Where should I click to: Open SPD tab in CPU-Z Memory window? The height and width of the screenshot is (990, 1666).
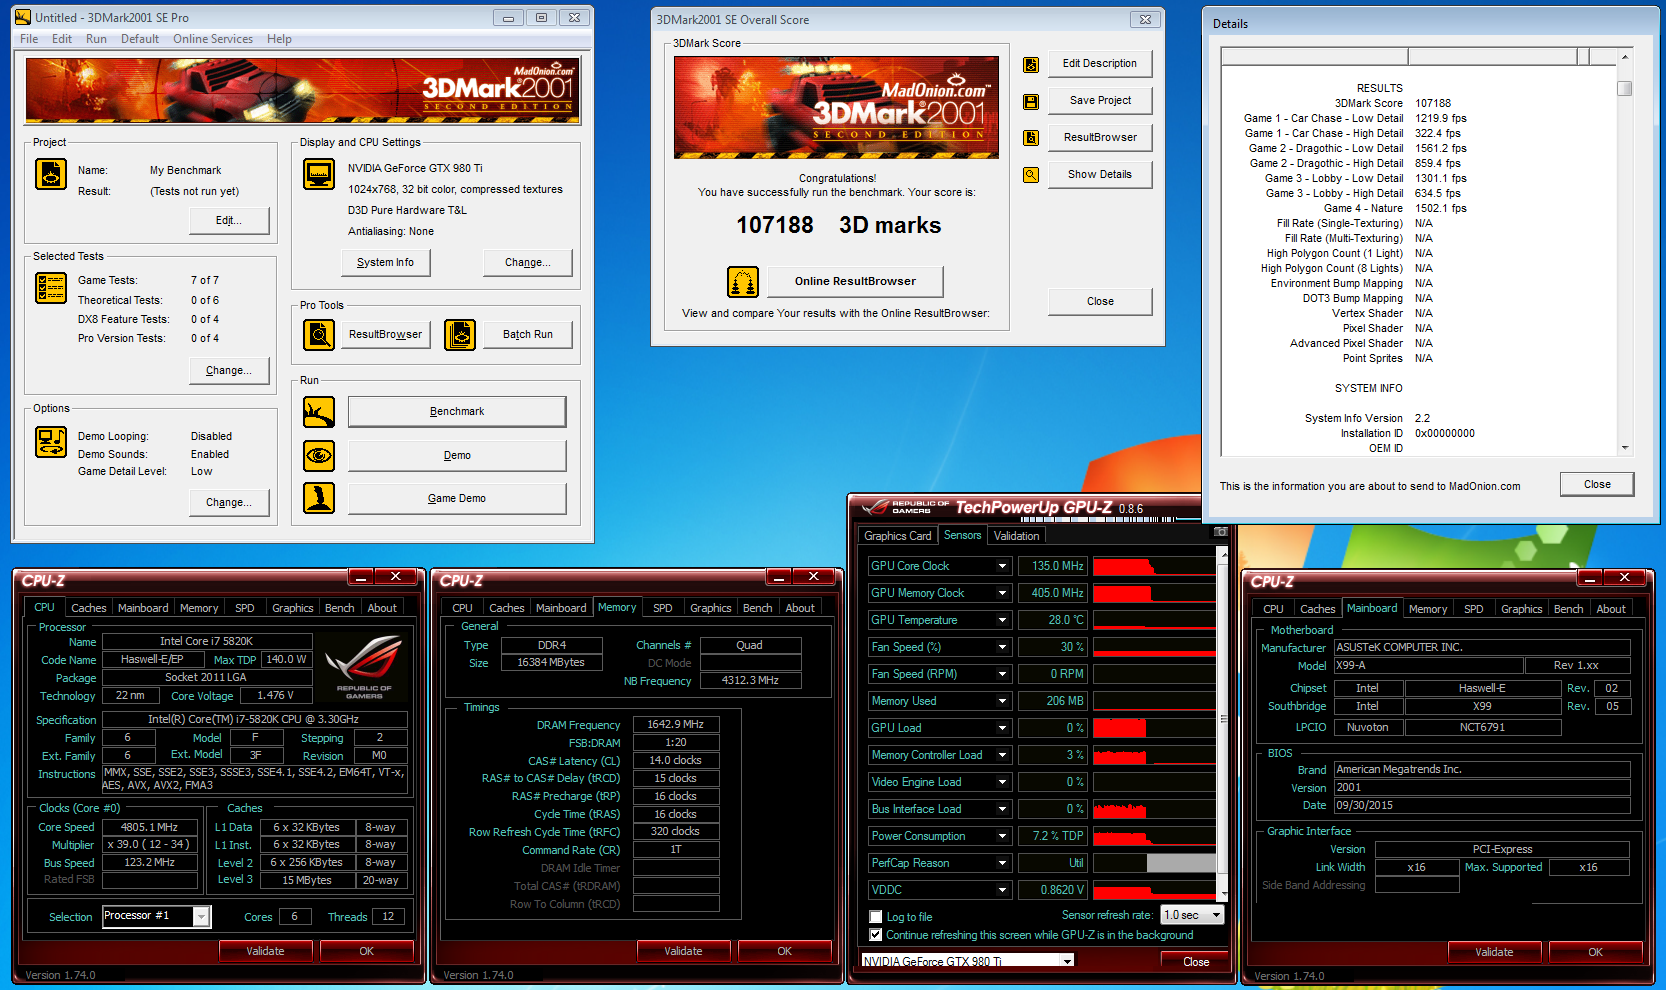click(662, 608)
